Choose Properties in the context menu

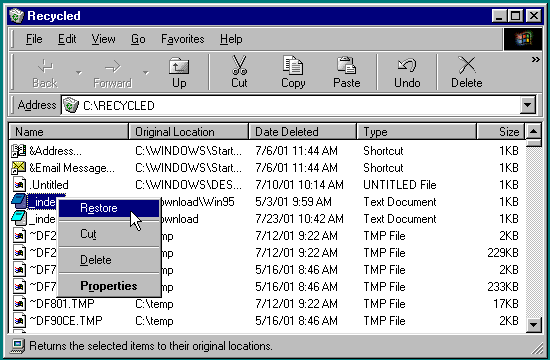109,286
